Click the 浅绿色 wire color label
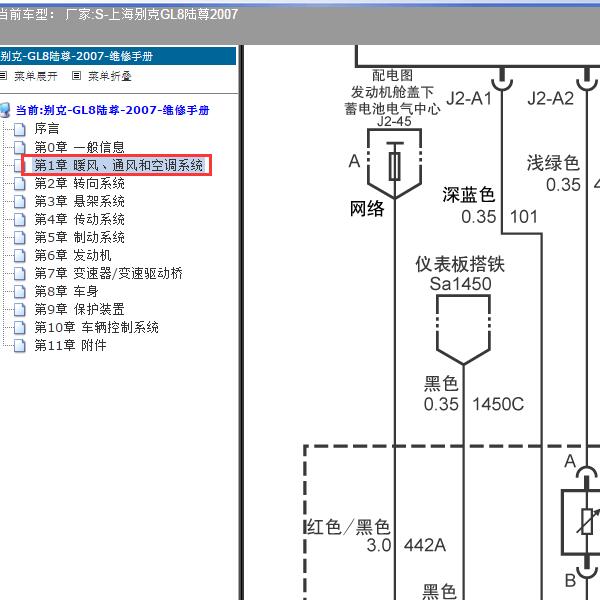This screenshot has height=600, width=600. pyautogui.click(x=553, y=163)
